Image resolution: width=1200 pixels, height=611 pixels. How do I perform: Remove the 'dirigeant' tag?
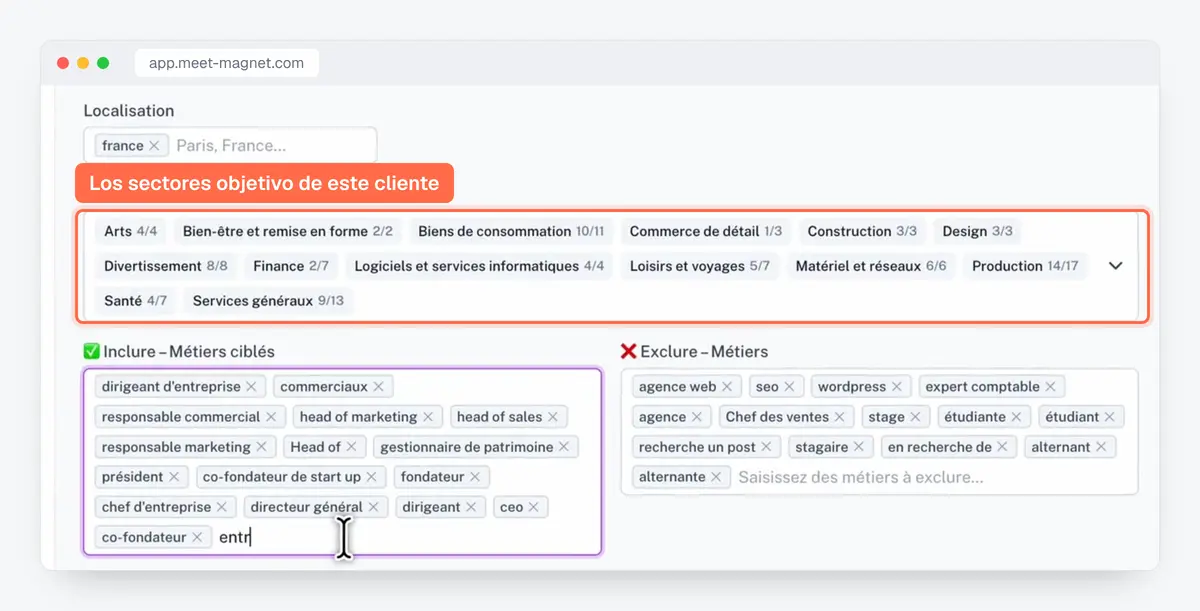(471, 507)
